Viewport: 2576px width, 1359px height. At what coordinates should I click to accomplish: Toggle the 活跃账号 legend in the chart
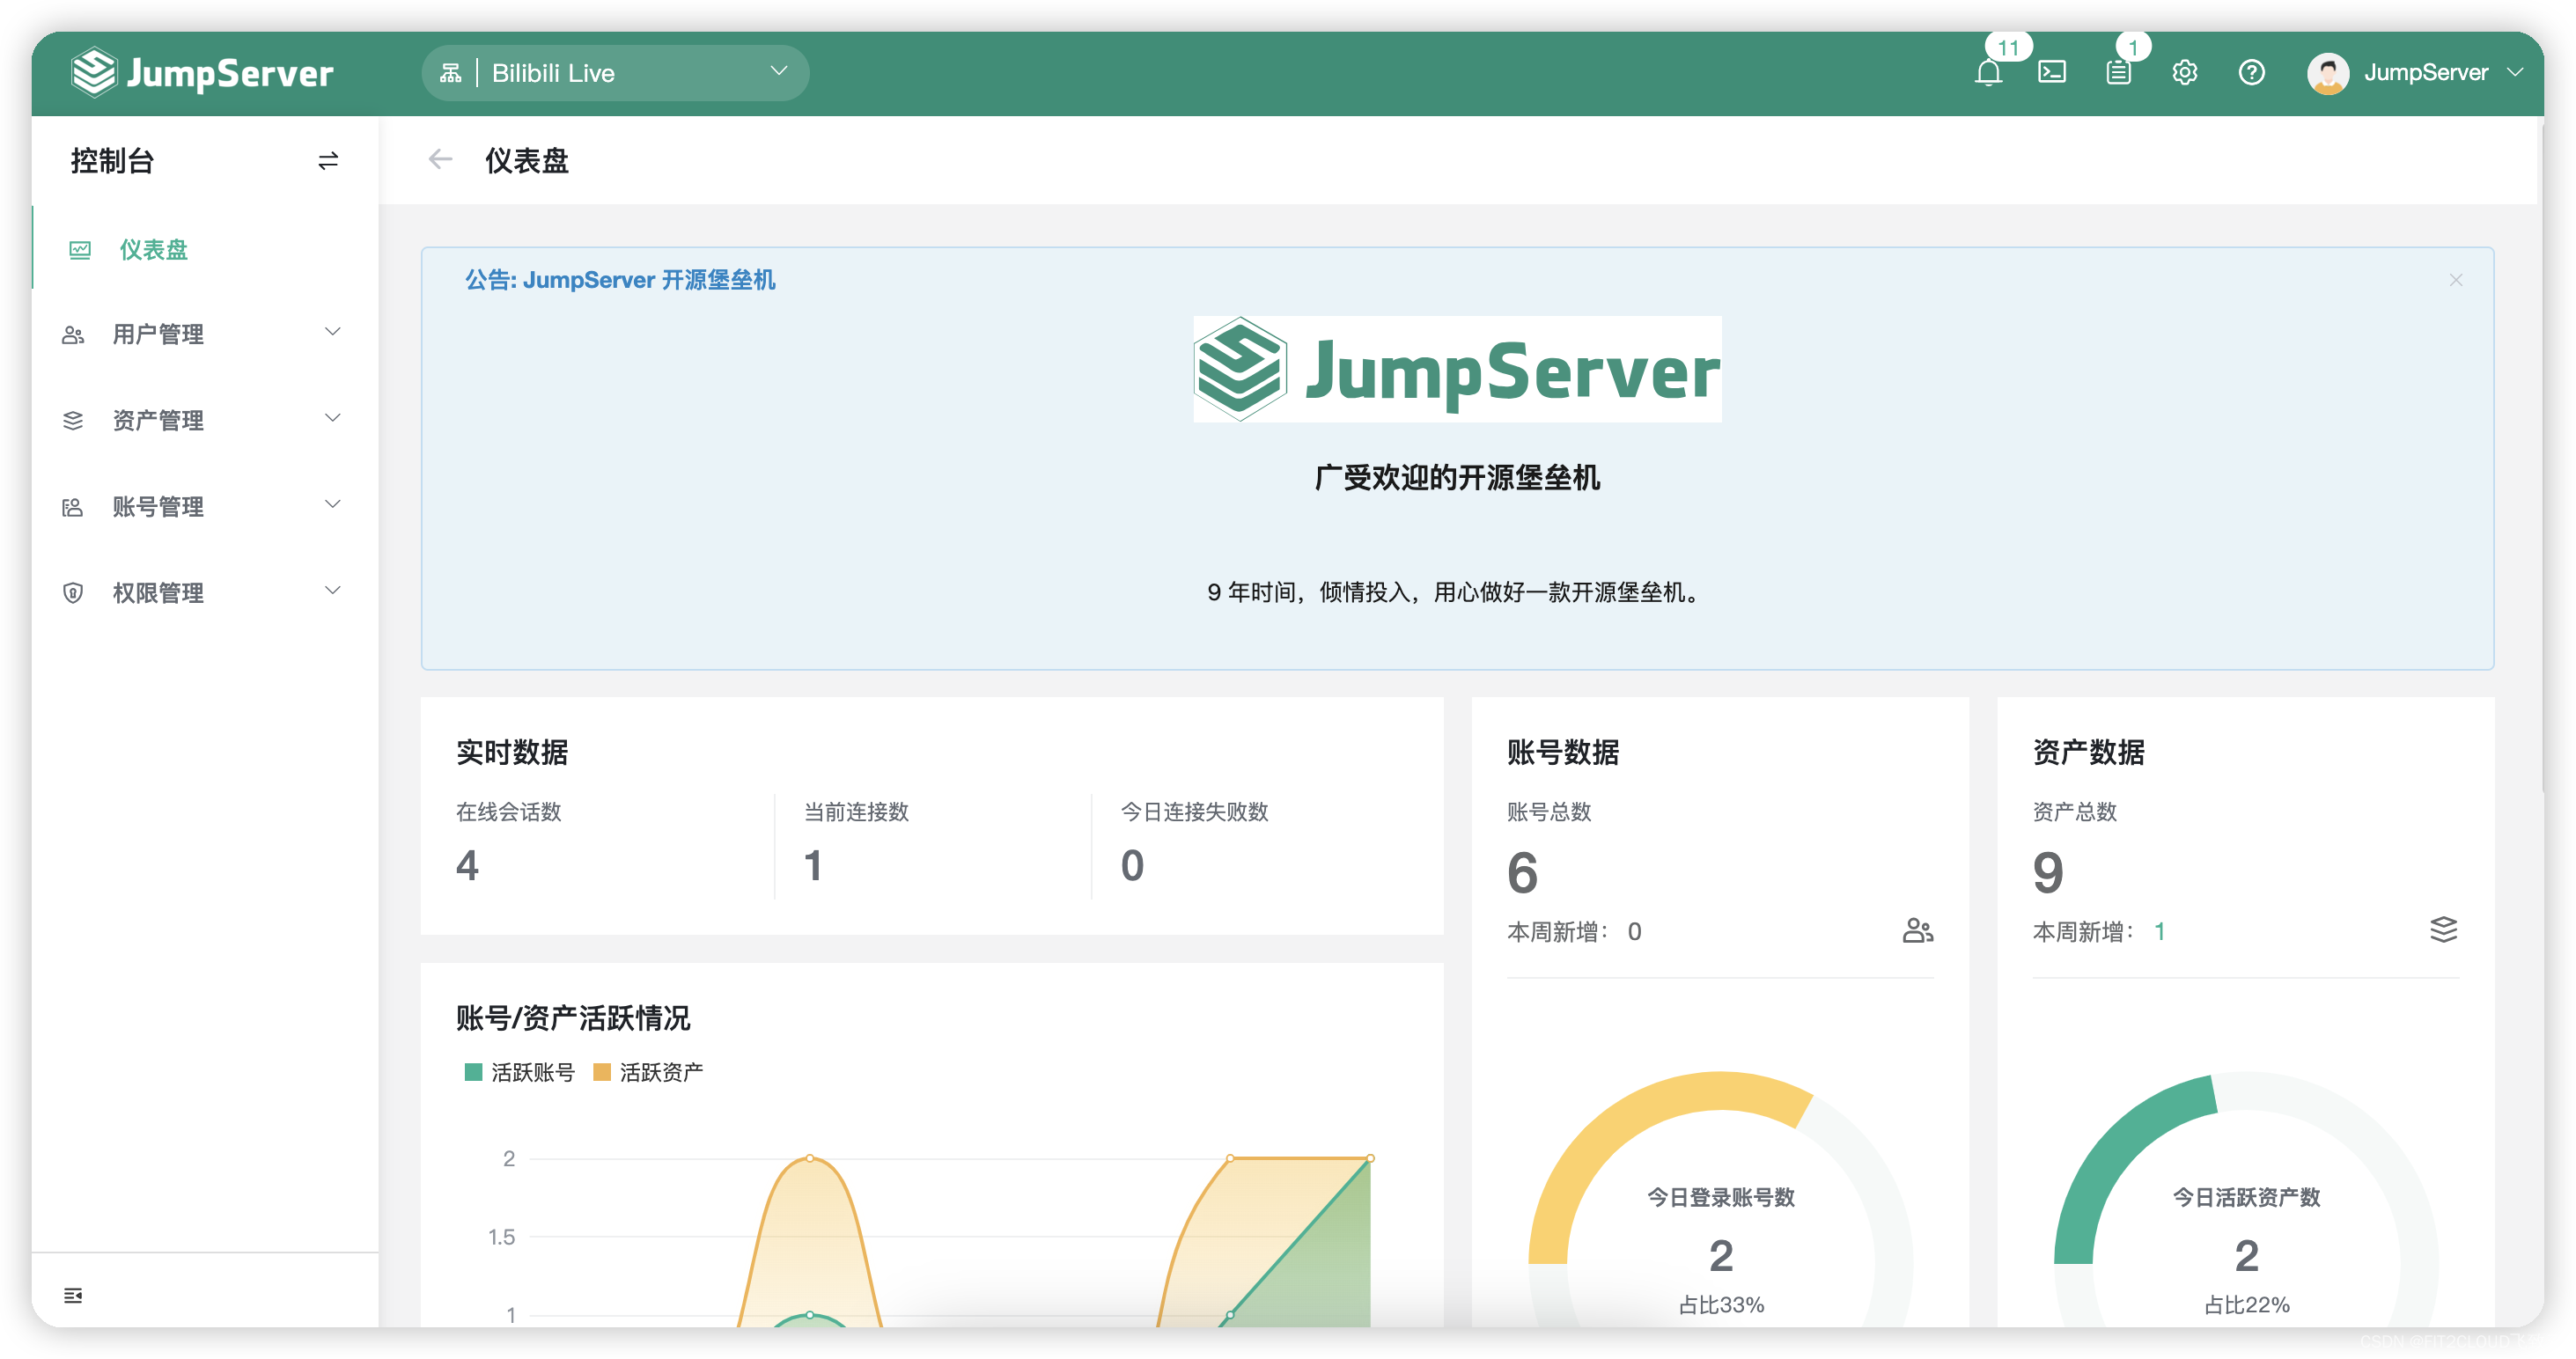click(518, 1071)
